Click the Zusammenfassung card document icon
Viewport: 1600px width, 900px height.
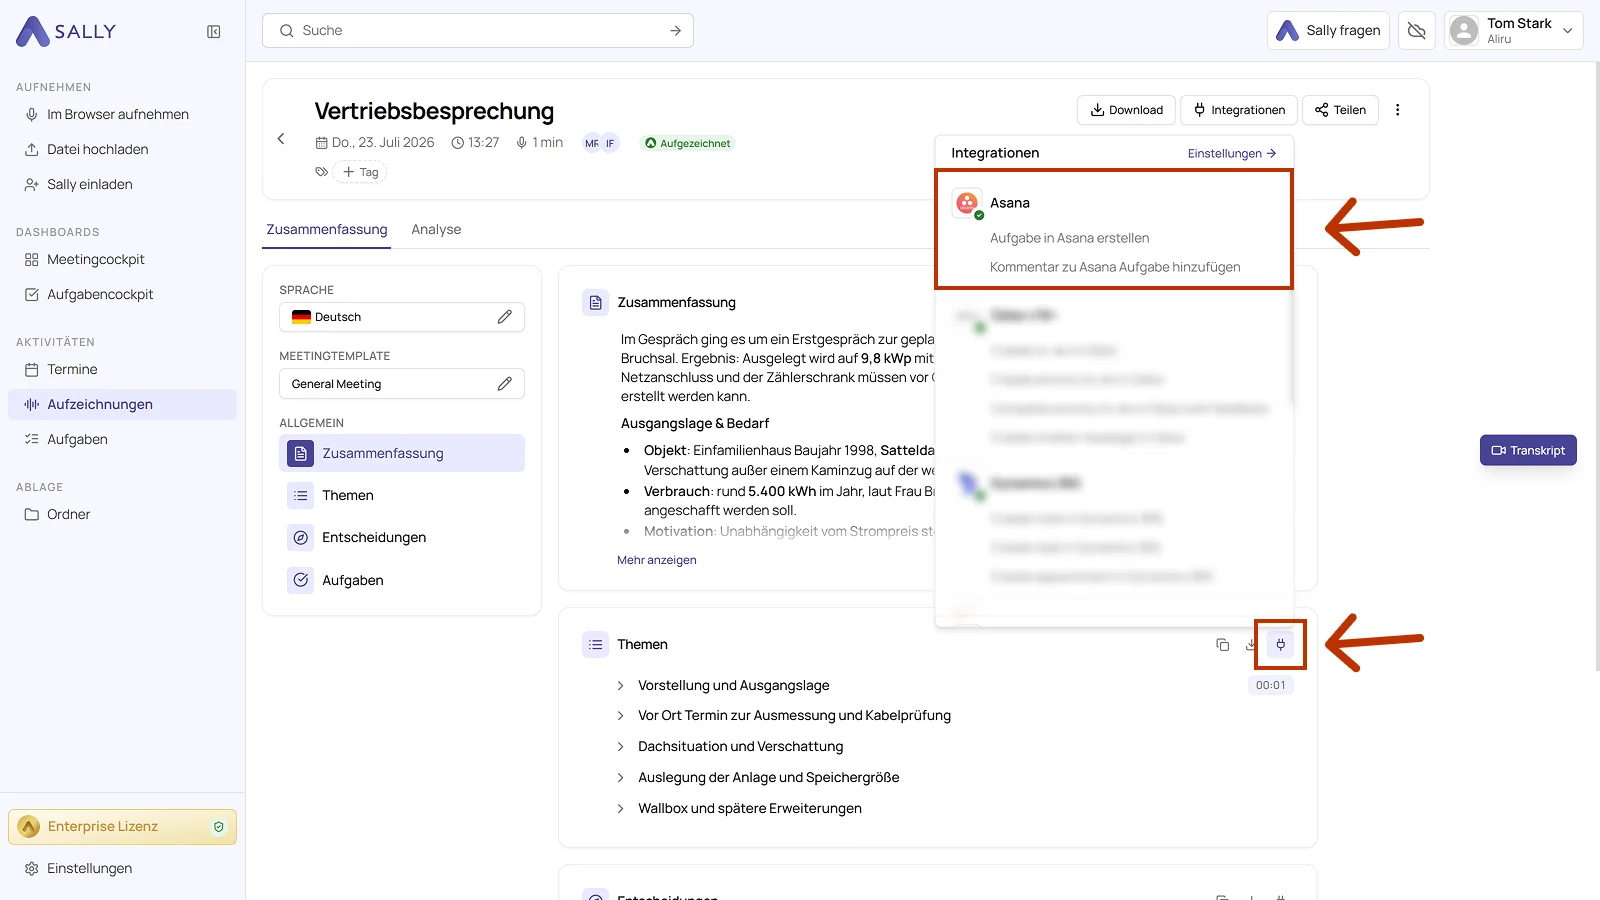596,303
